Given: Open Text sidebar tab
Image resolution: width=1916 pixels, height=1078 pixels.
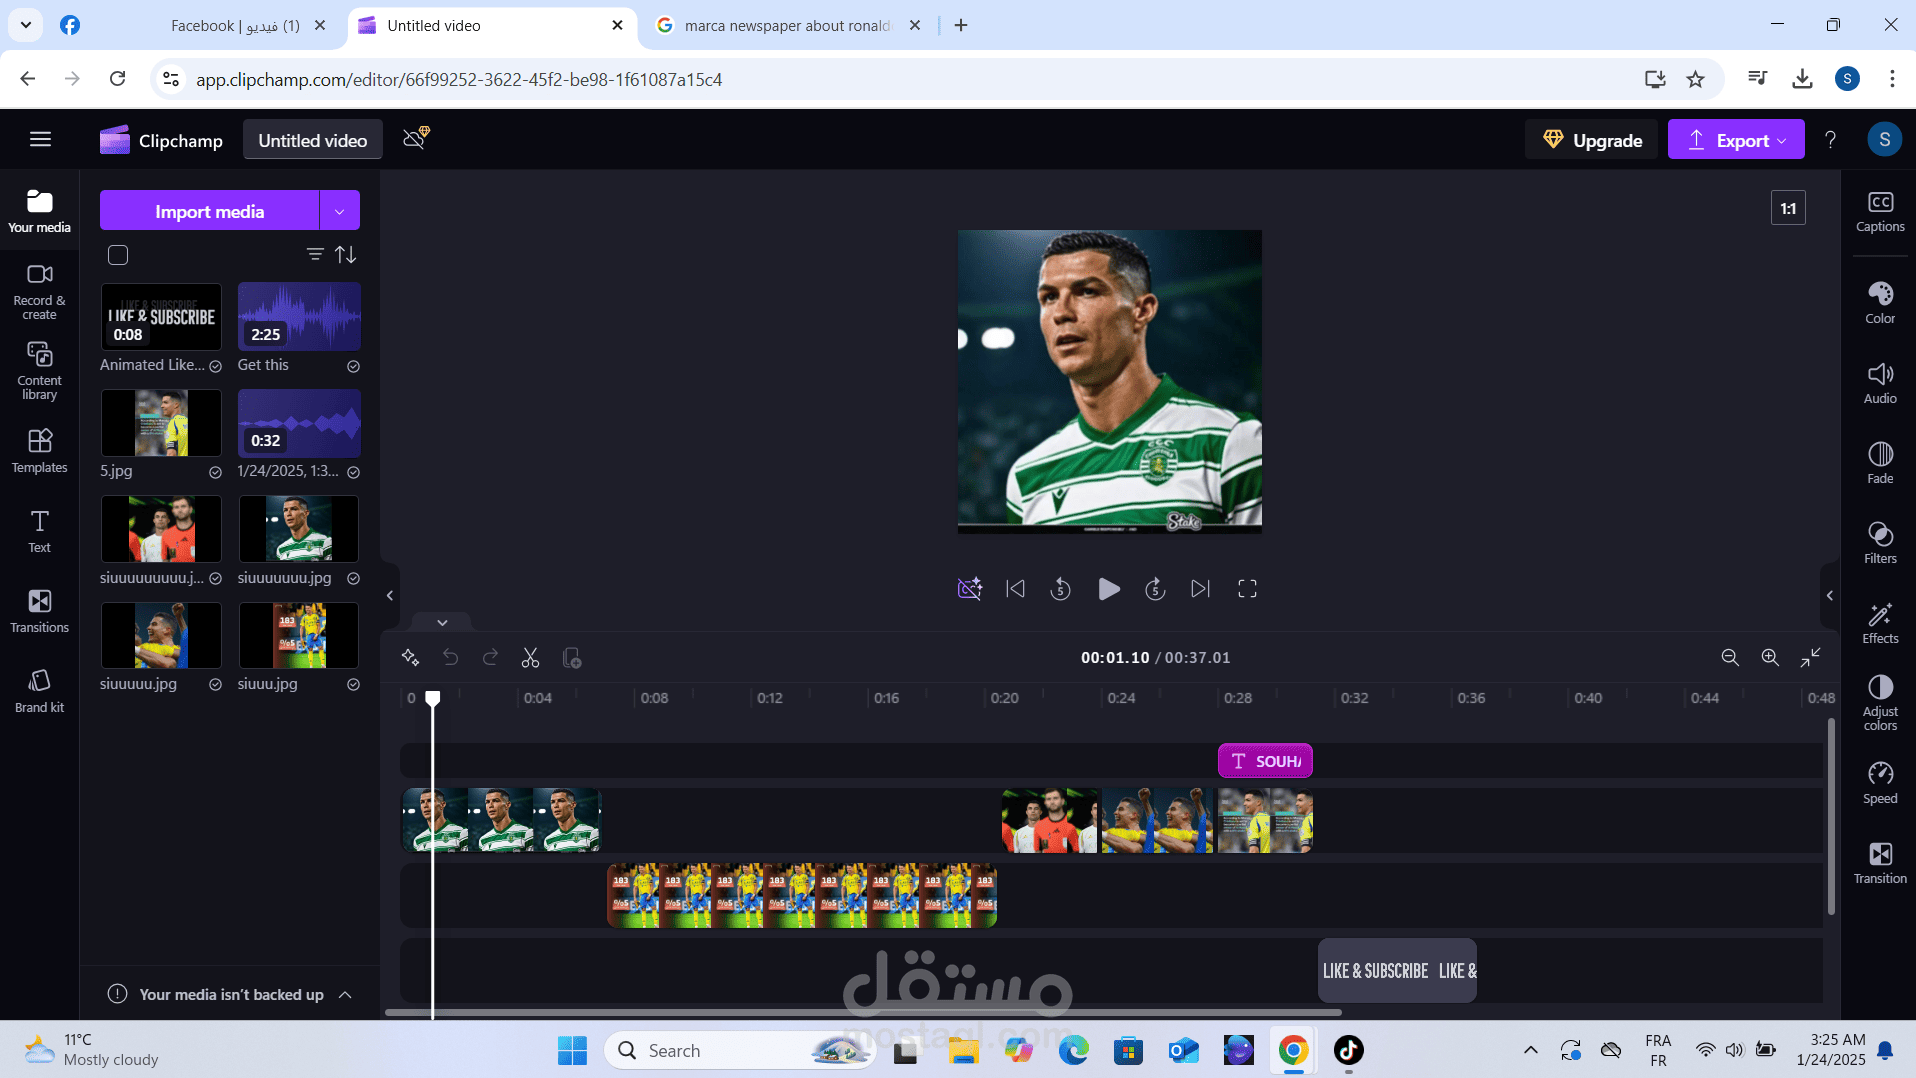Looking at the screenshot, I should coord(39,531).
